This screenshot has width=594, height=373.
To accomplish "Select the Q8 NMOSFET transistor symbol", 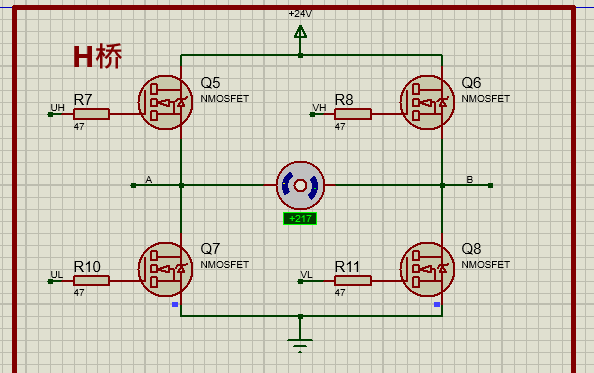I will (x=427, y=269).
